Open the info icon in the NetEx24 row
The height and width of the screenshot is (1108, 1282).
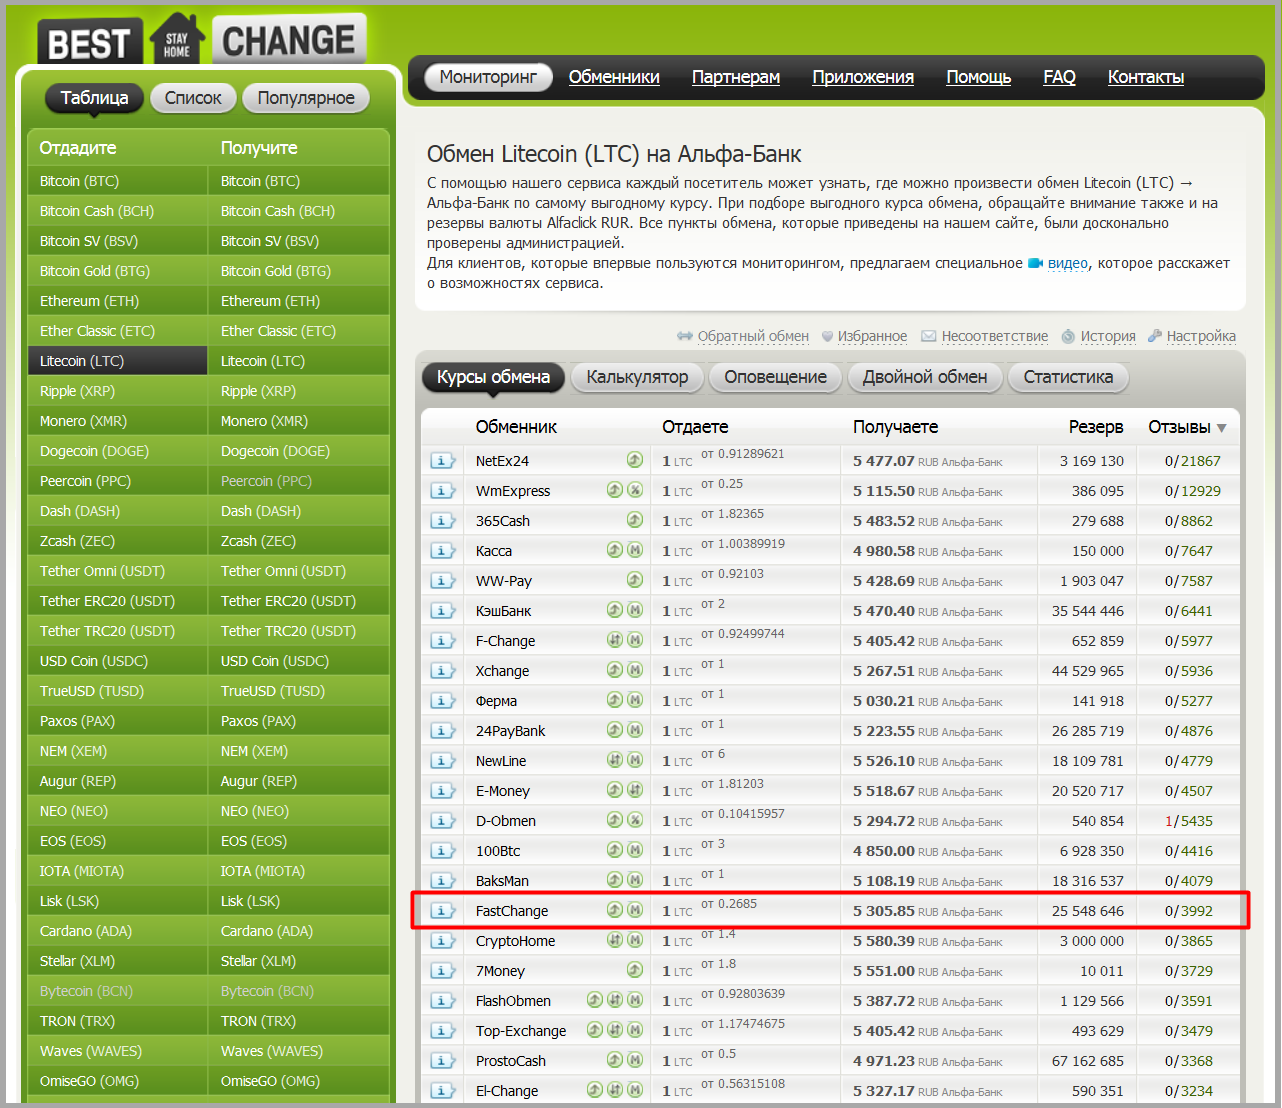pyautogui.click(x=442, y=461)
